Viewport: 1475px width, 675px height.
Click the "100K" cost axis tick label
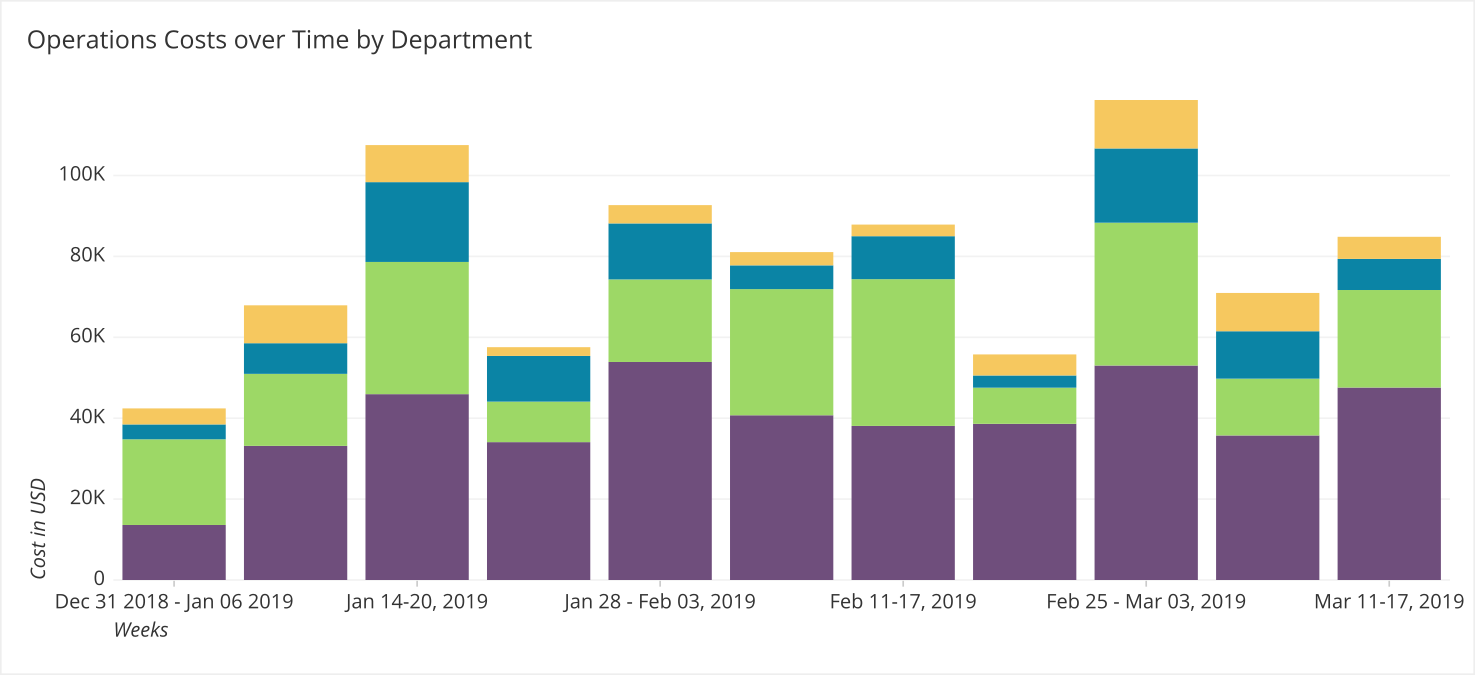tap(82, 175)
